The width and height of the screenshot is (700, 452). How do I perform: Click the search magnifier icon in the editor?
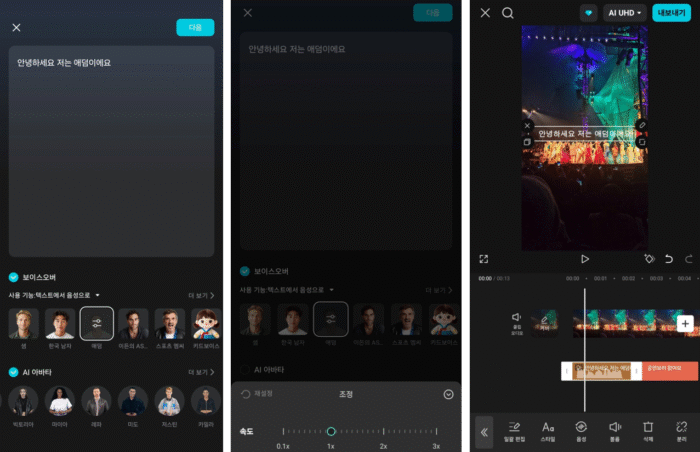click(x=508, y=13)
